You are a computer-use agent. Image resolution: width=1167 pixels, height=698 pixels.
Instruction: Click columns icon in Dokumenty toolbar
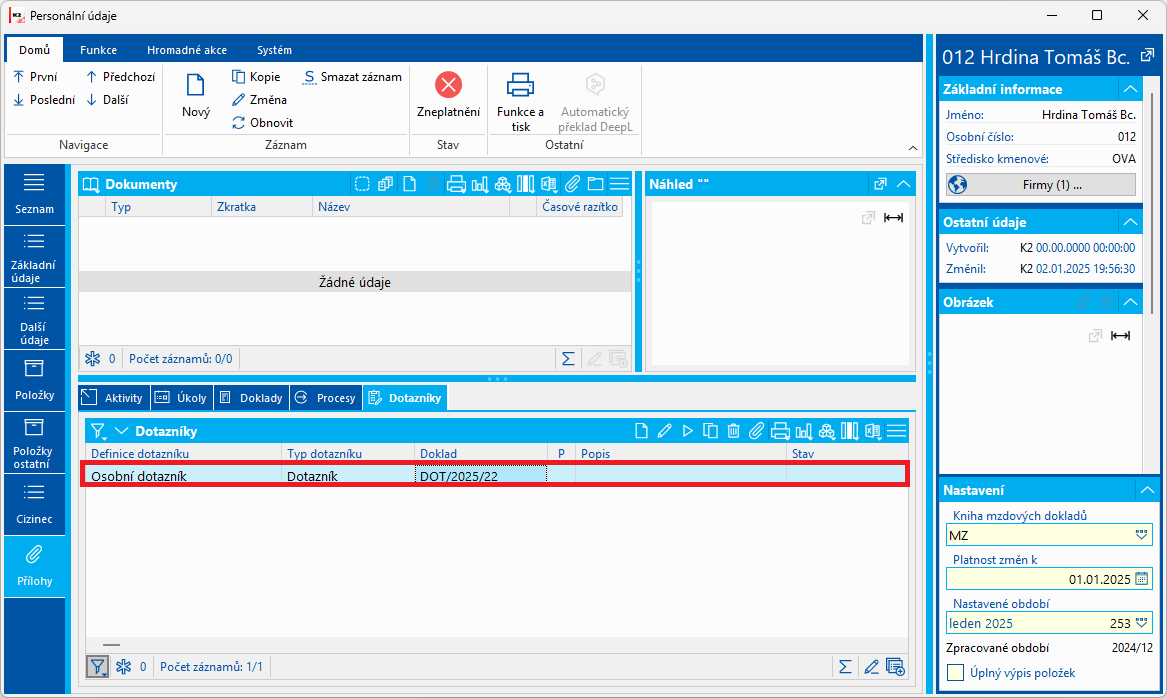tap(525, 184)
